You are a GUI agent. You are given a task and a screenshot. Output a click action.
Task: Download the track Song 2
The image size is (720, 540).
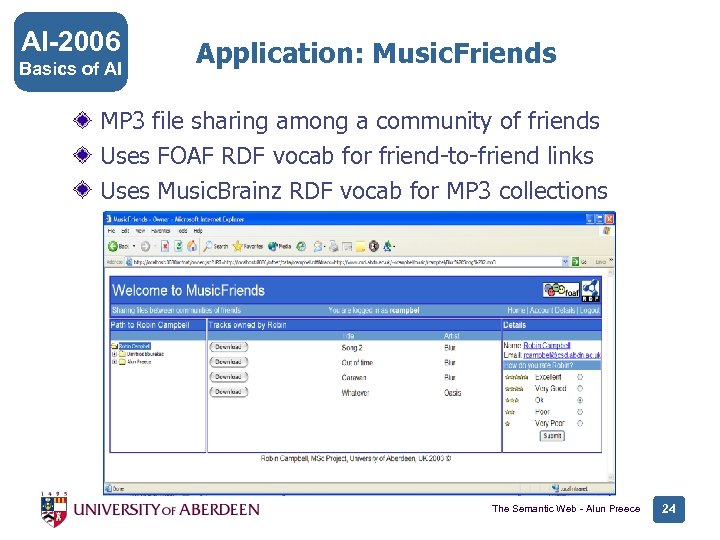pyautogui.click(x=229, y=347)
